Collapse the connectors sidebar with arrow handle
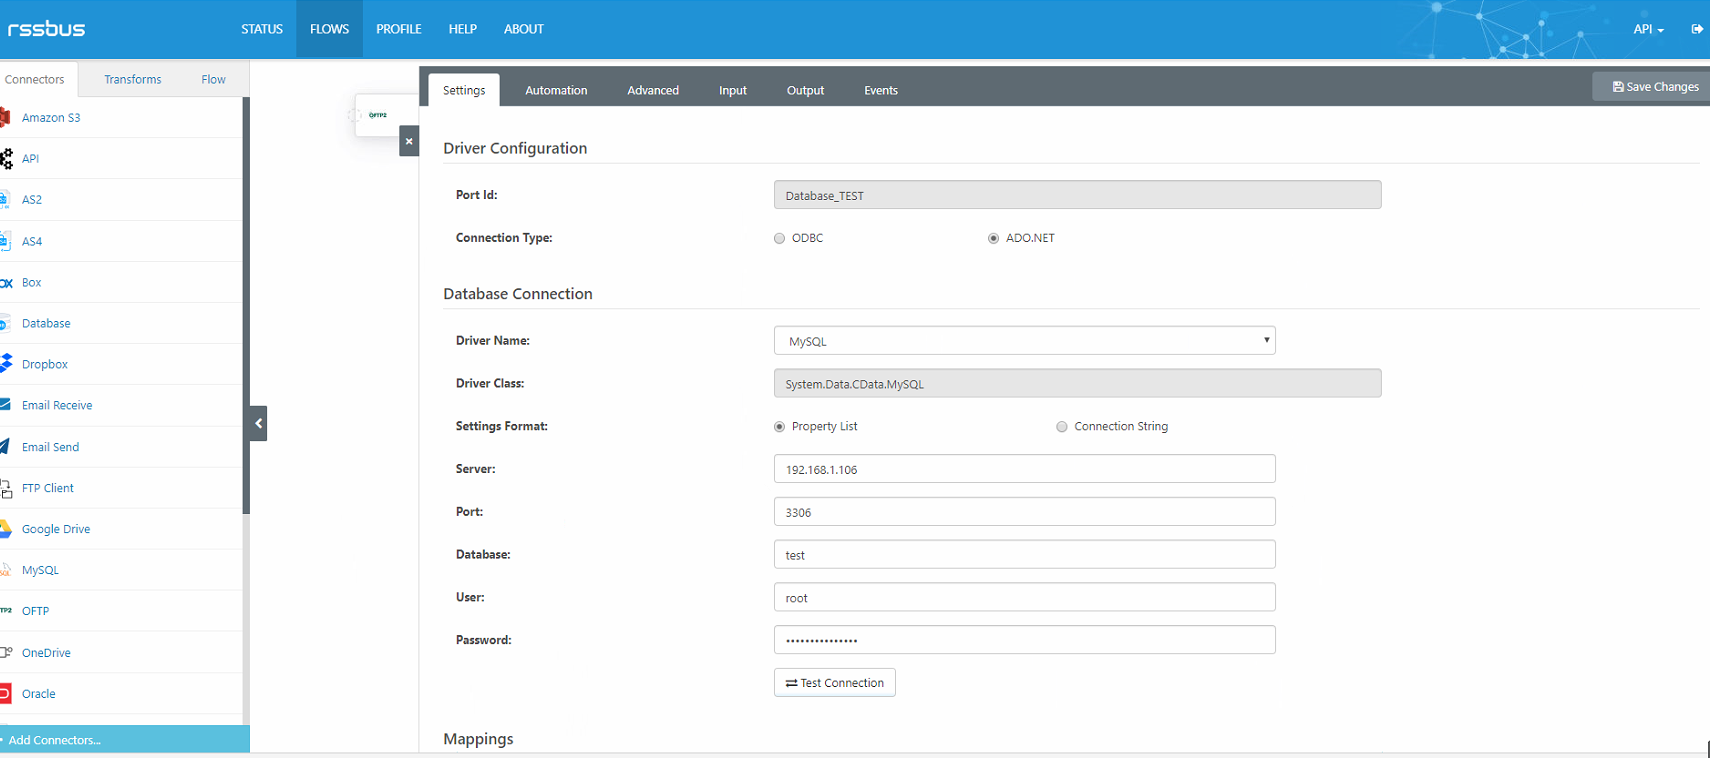 258,423
